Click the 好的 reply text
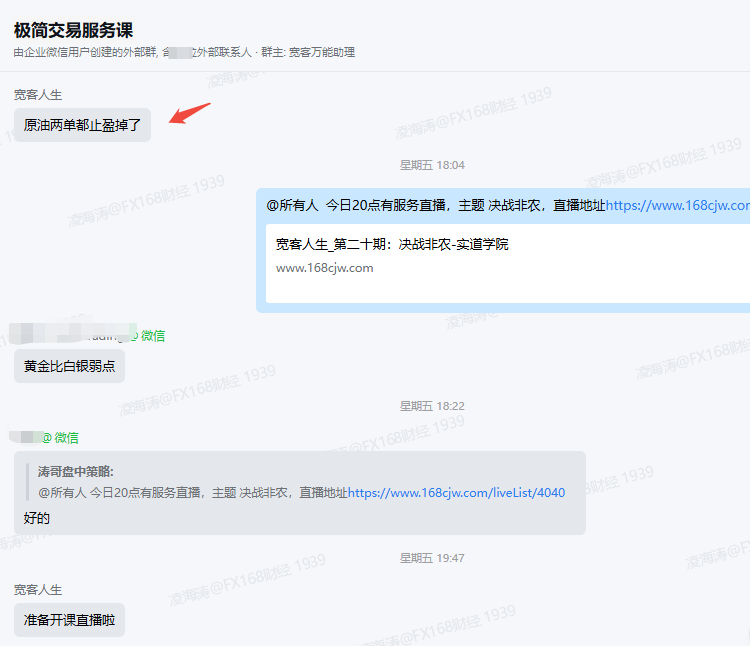This screenshot has width=750, height=646. click(x=37, y=518)
